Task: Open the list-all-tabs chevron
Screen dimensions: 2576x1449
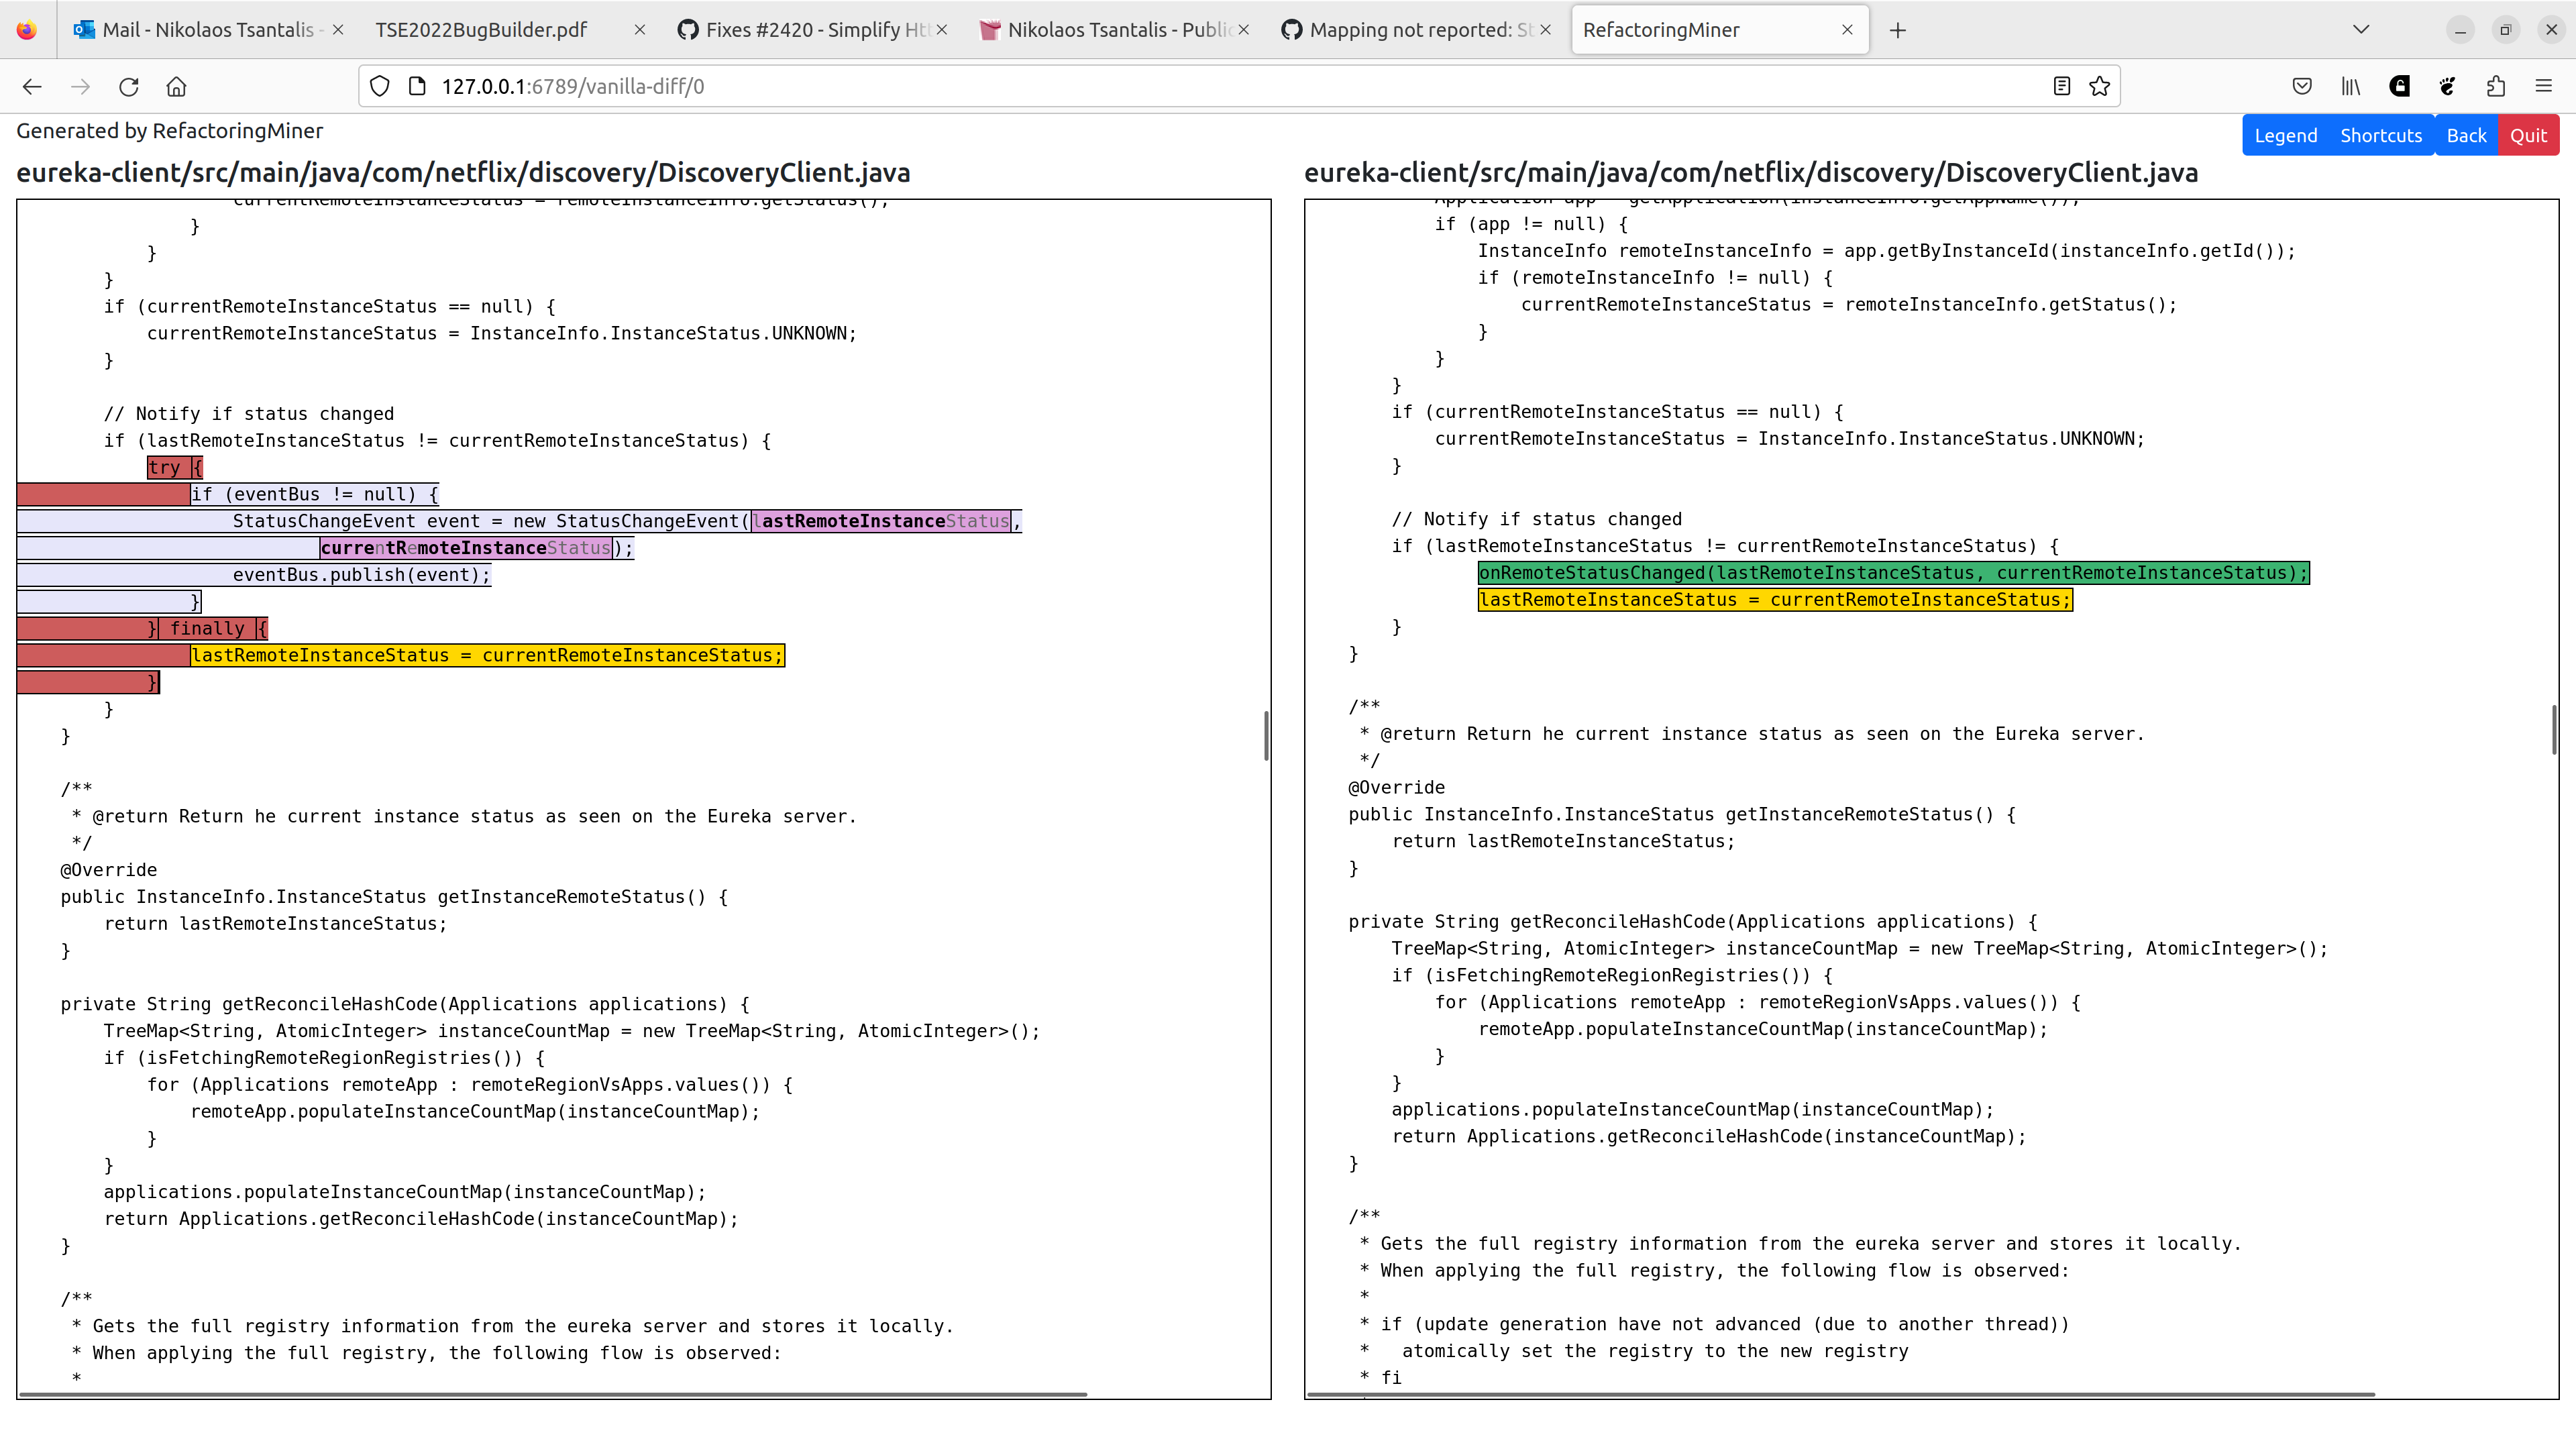Action: pyautogui.click(x=2361, y=29)
